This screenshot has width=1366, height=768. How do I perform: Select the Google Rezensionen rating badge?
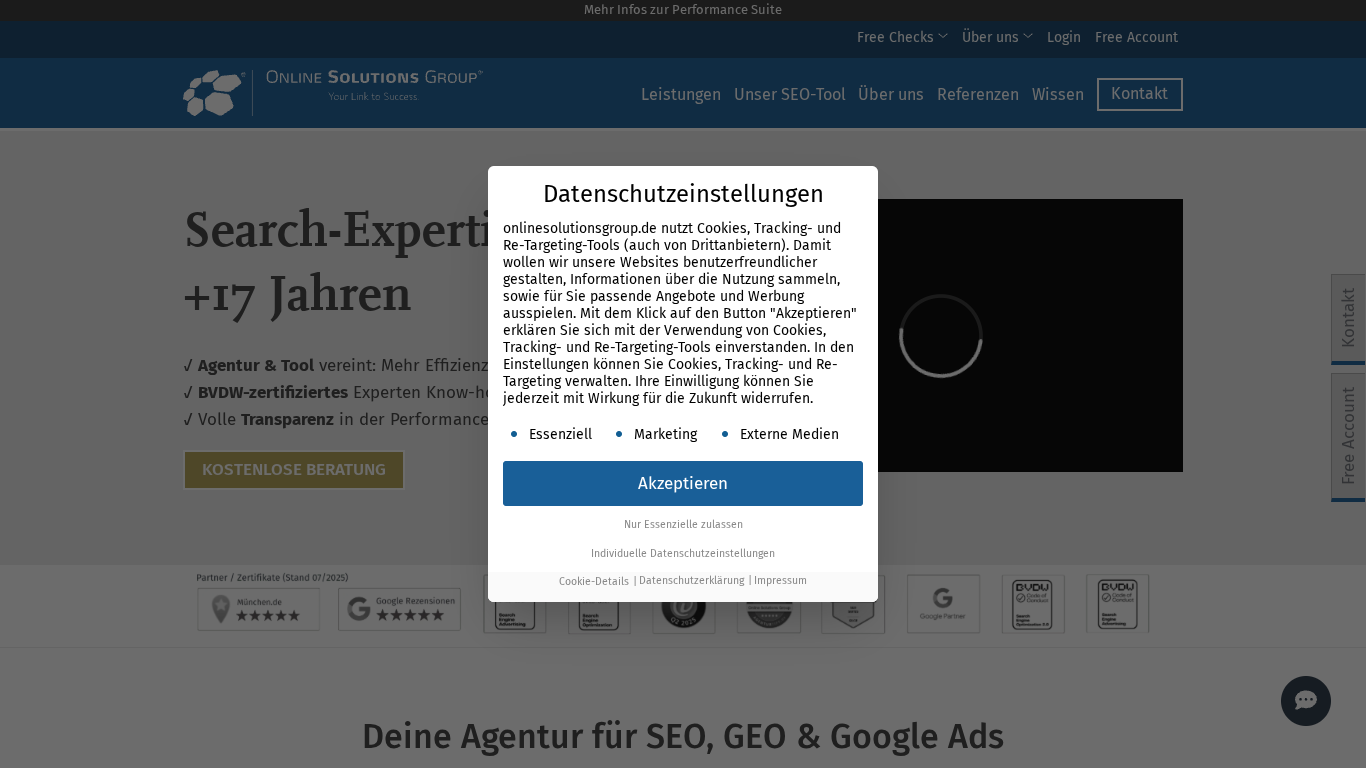(x=399, y=608)
